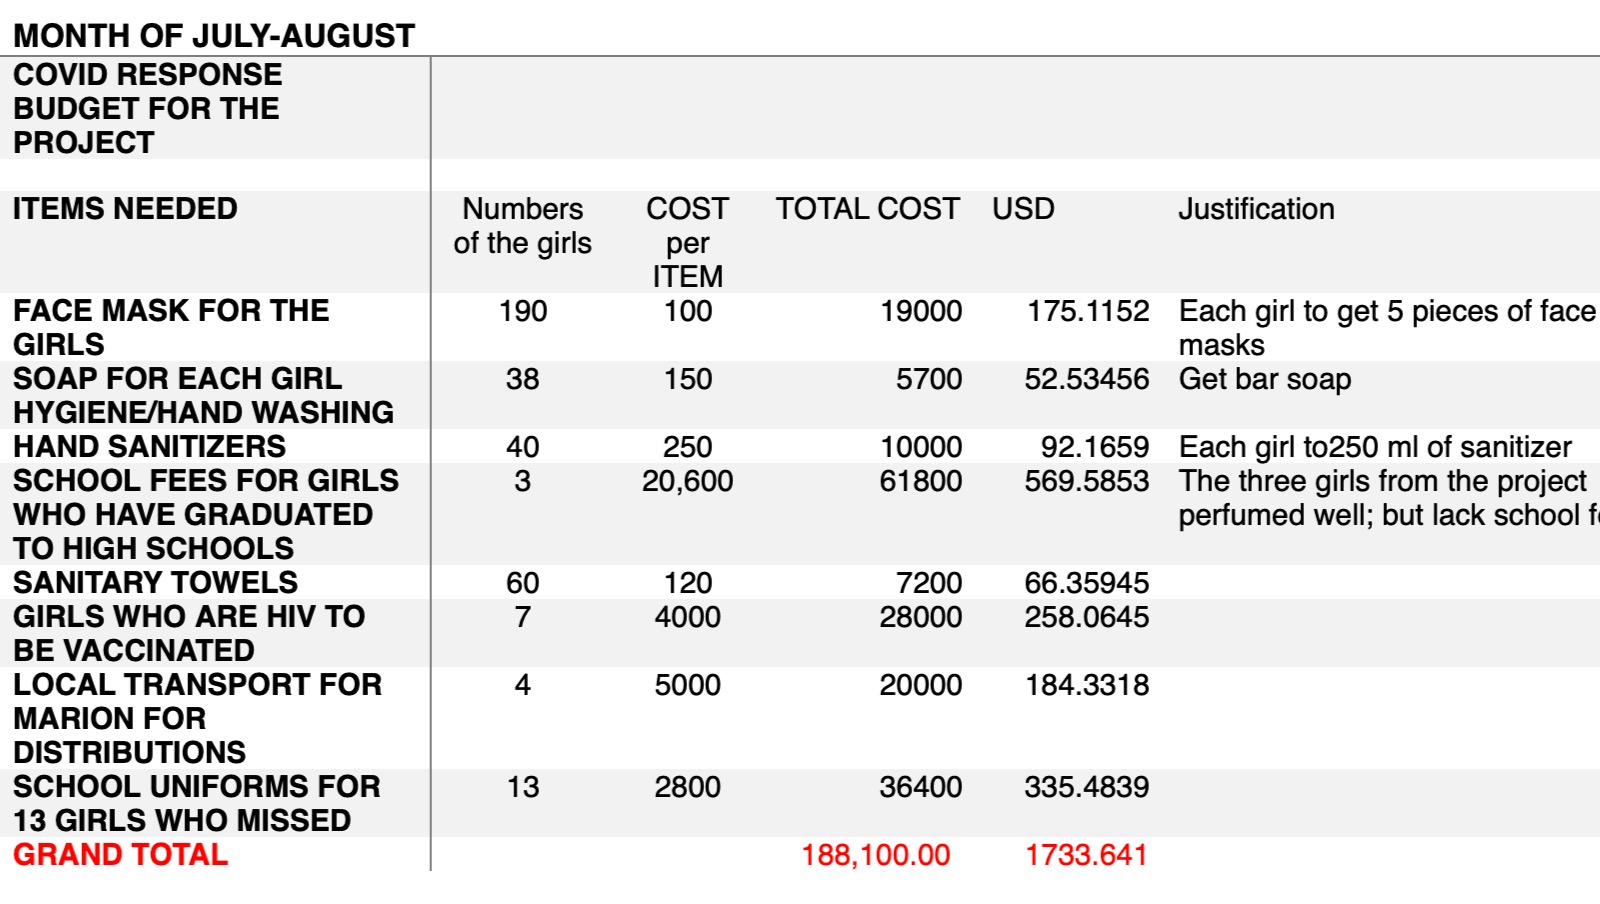Select the COST per ITEM header cell

687,242
